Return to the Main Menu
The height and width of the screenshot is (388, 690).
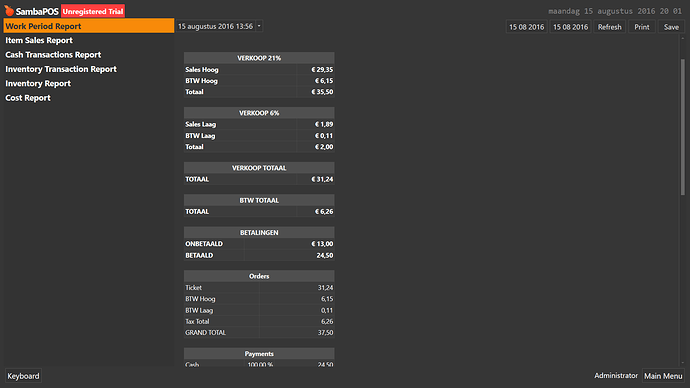click(663, 376)
